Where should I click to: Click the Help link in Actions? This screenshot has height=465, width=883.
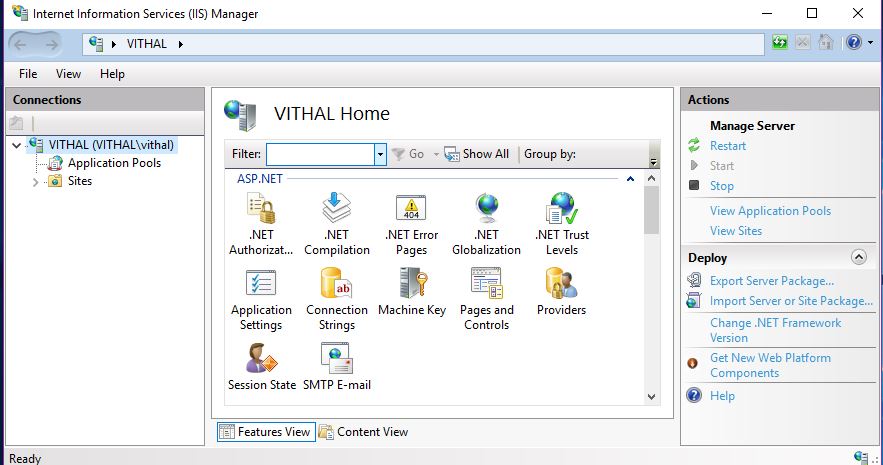722,396
